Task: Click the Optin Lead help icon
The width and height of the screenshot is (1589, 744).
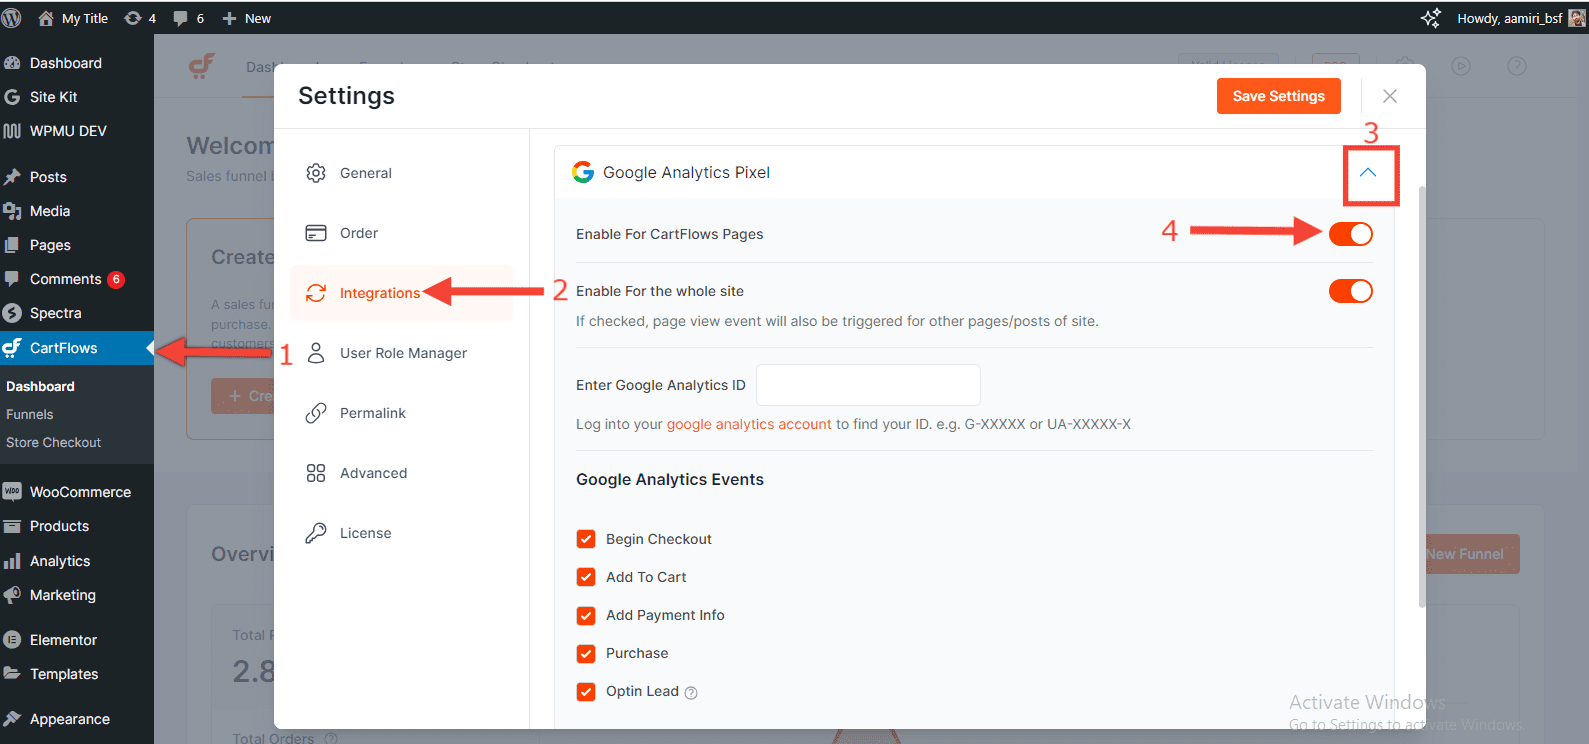Action: pos(691,693)
